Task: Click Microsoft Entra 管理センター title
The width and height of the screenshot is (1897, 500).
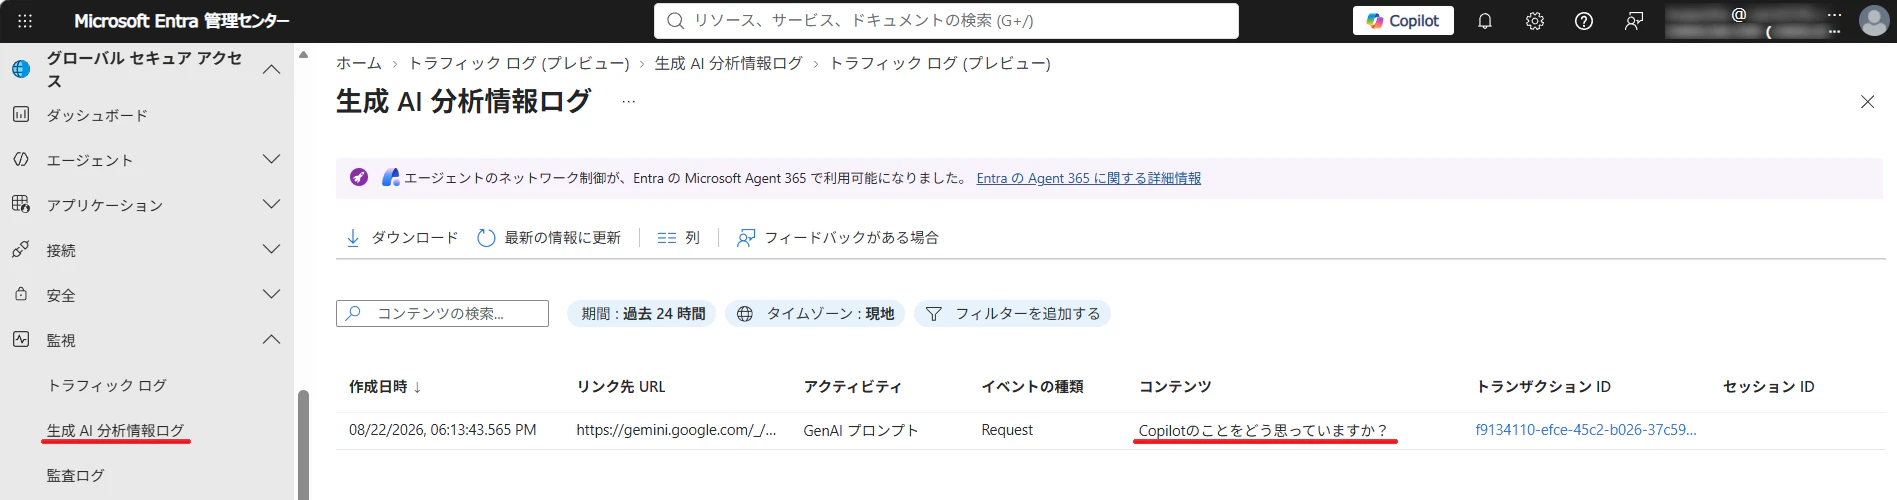Action: point(182,21)
